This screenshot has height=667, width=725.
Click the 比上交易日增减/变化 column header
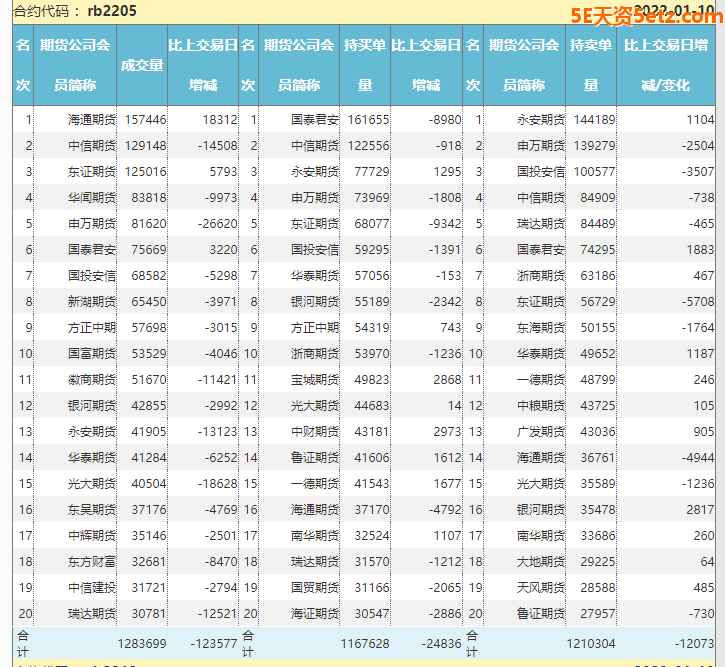[x=666, y=65]
